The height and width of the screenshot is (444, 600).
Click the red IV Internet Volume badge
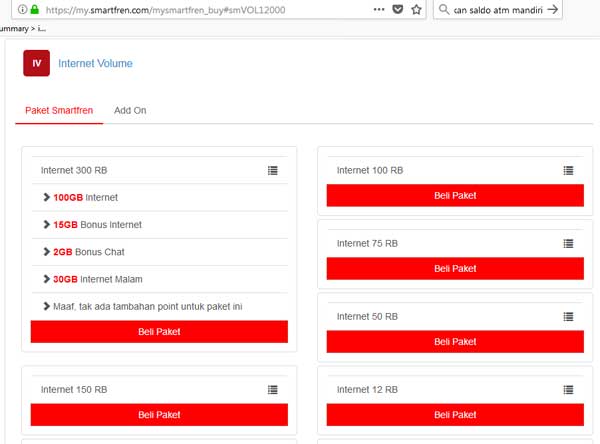coord(36,63)
